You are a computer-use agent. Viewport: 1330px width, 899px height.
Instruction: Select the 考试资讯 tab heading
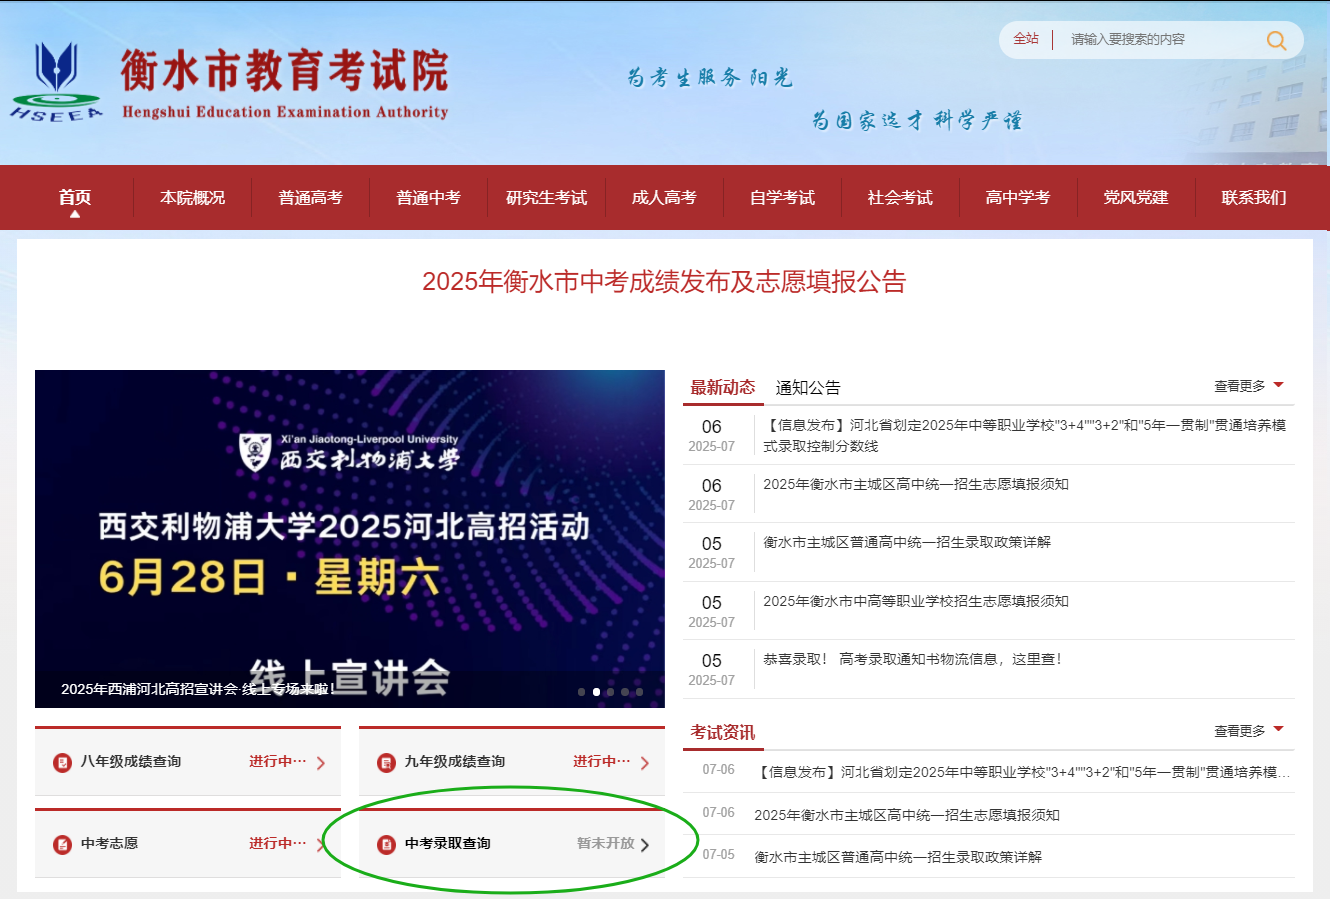pos(723,733)
